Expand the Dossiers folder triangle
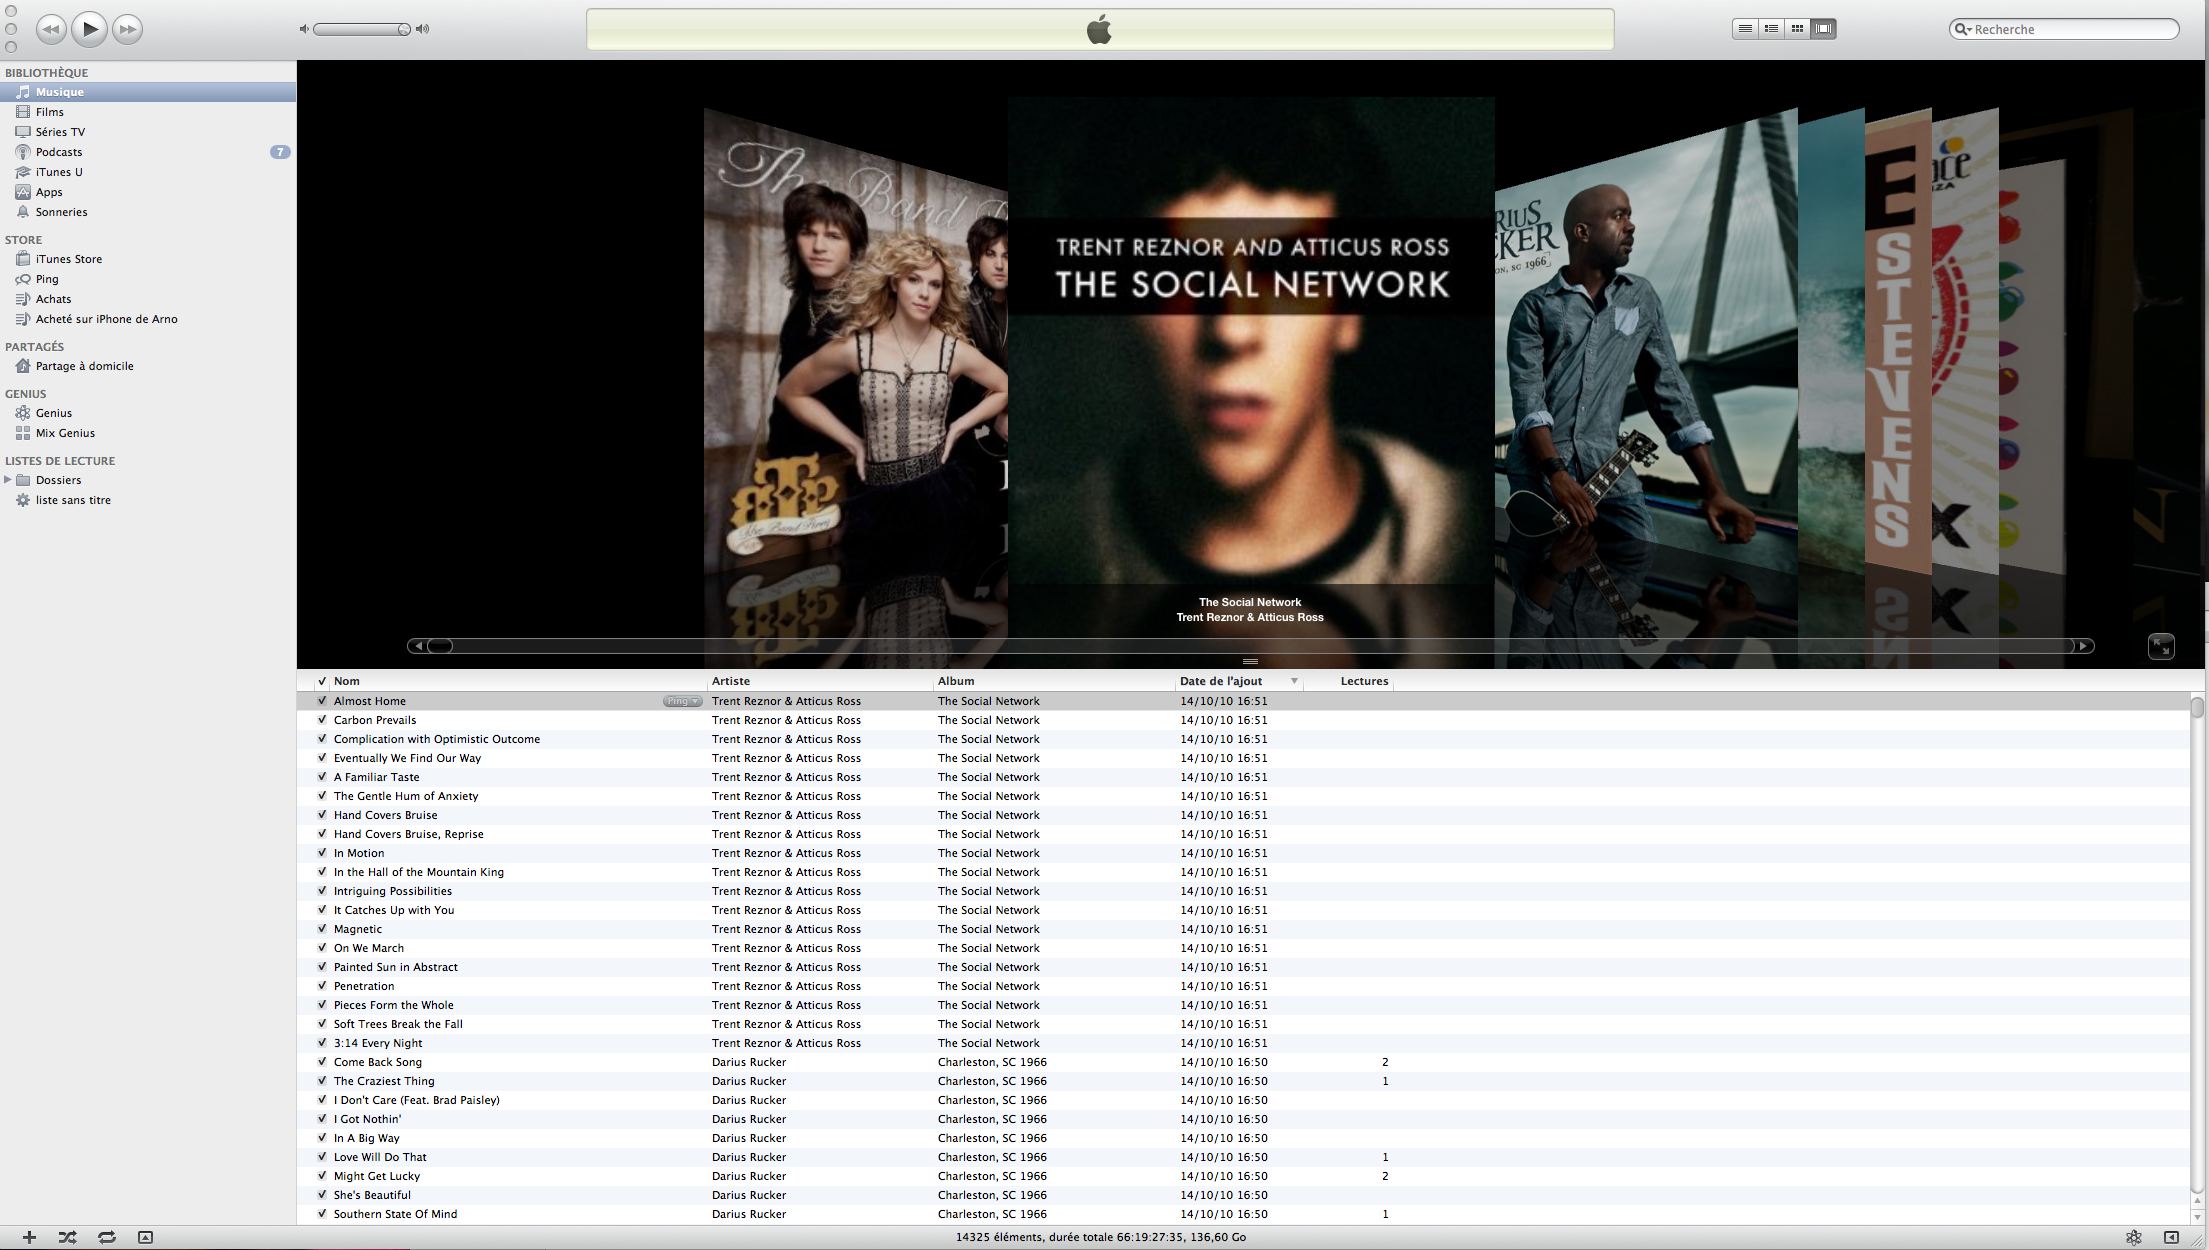The width and height of the screenshot is (2209, 1250). point(8,480)
